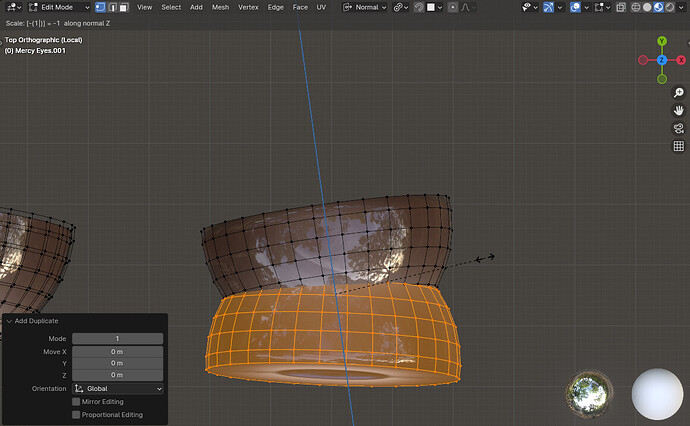Click the pan view hand icon
Screen dimensions: 690x426
[679, 110]
